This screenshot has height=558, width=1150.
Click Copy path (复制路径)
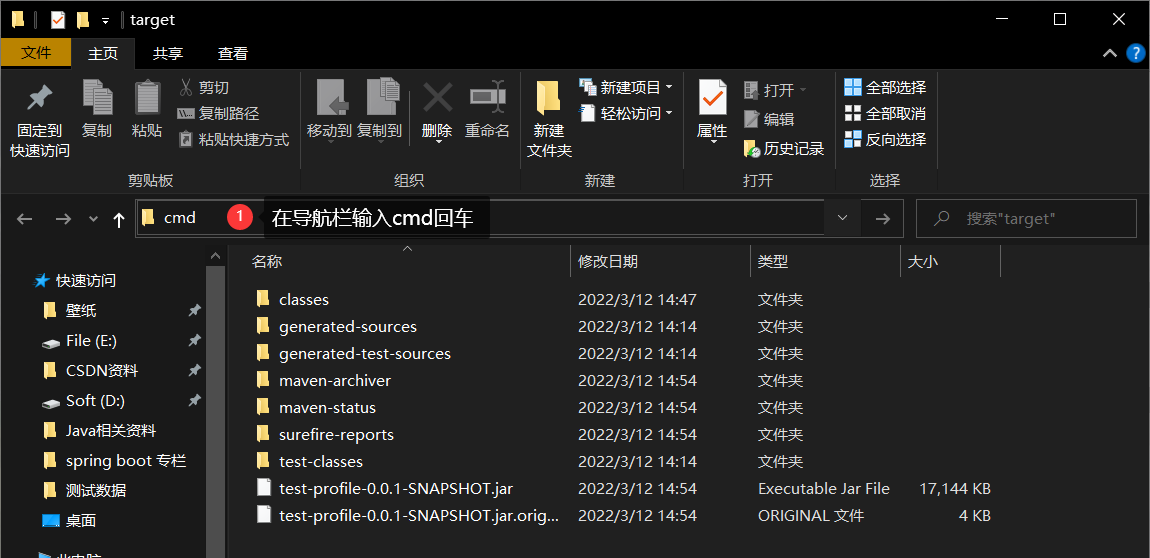tap(218, 114)
